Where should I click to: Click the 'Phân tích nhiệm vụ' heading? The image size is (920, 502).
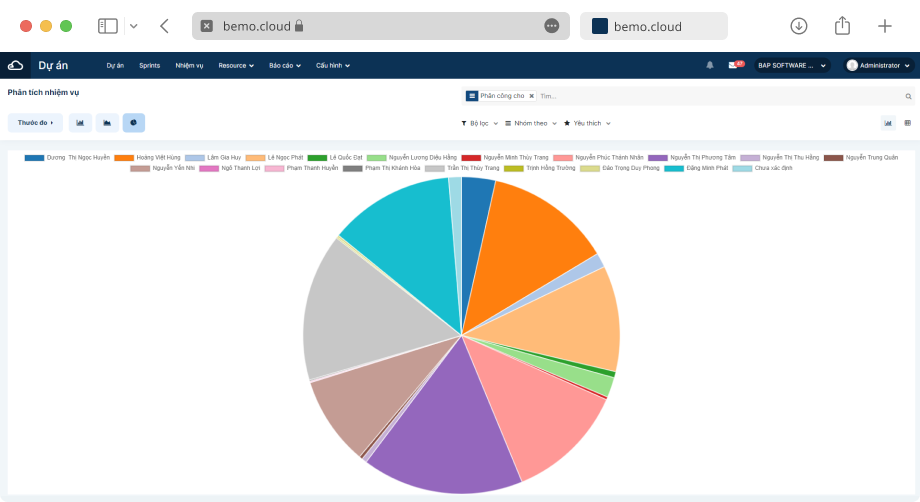coord(43,93)
